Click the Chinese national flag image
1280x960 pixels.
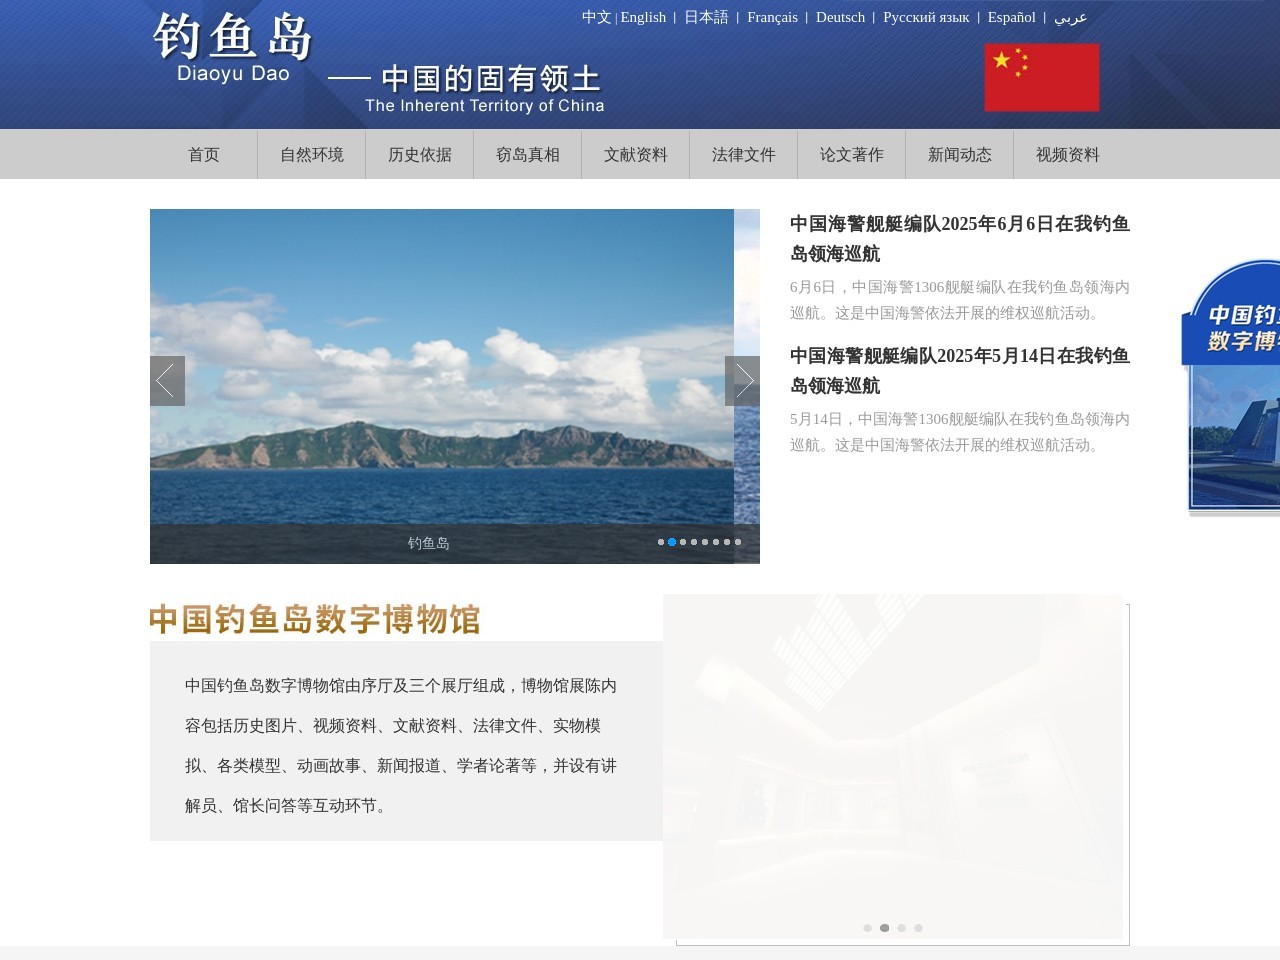[x=1042, y=77]
